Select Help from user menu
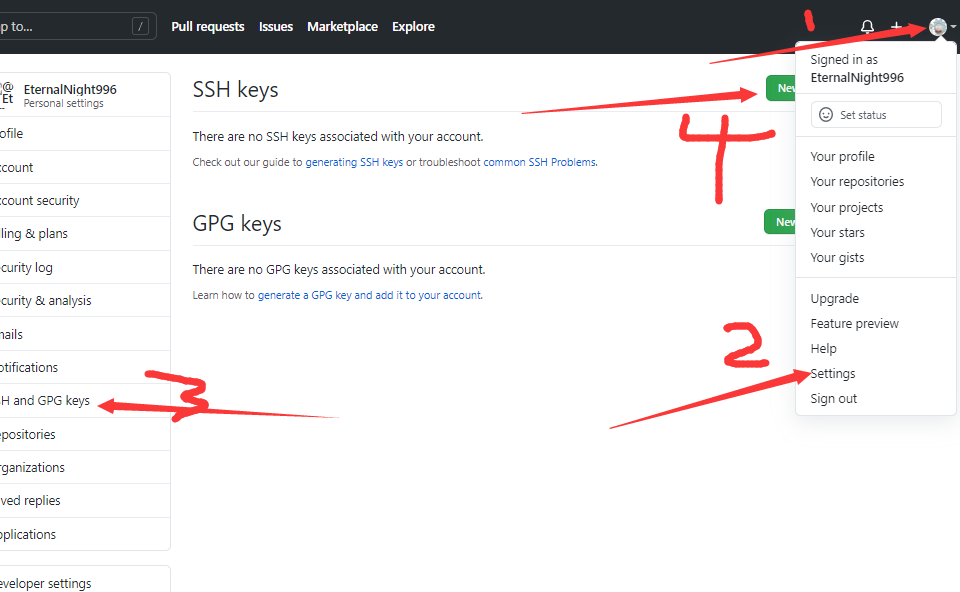Screen dimensions: 960x592 823,348
